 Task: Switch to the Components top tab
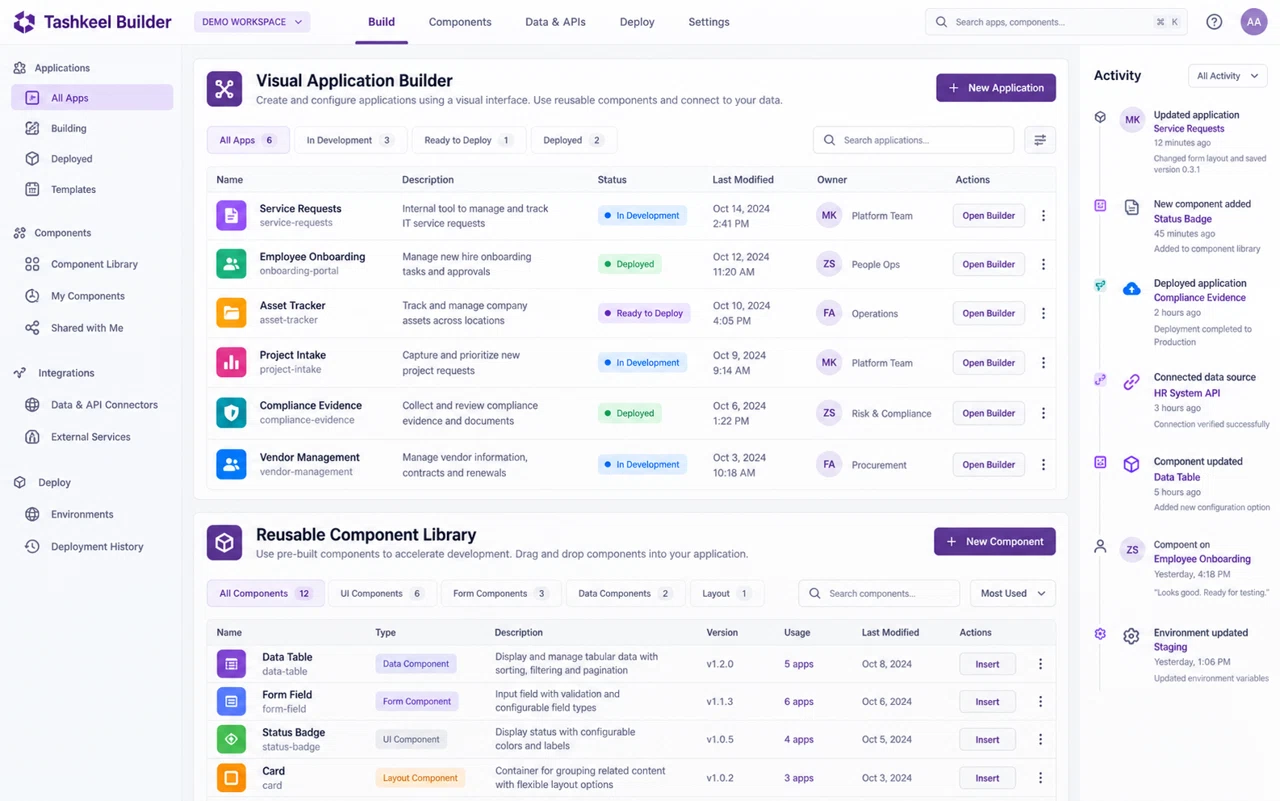[x=460, y=22]
